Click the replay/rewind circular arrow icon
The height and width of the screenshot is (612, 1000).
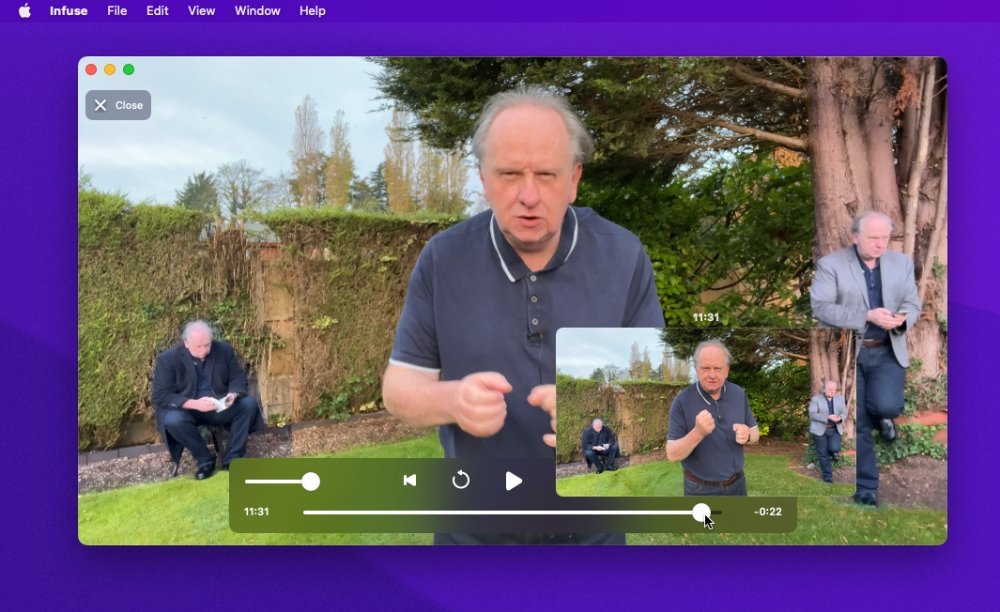coord(460,480)
